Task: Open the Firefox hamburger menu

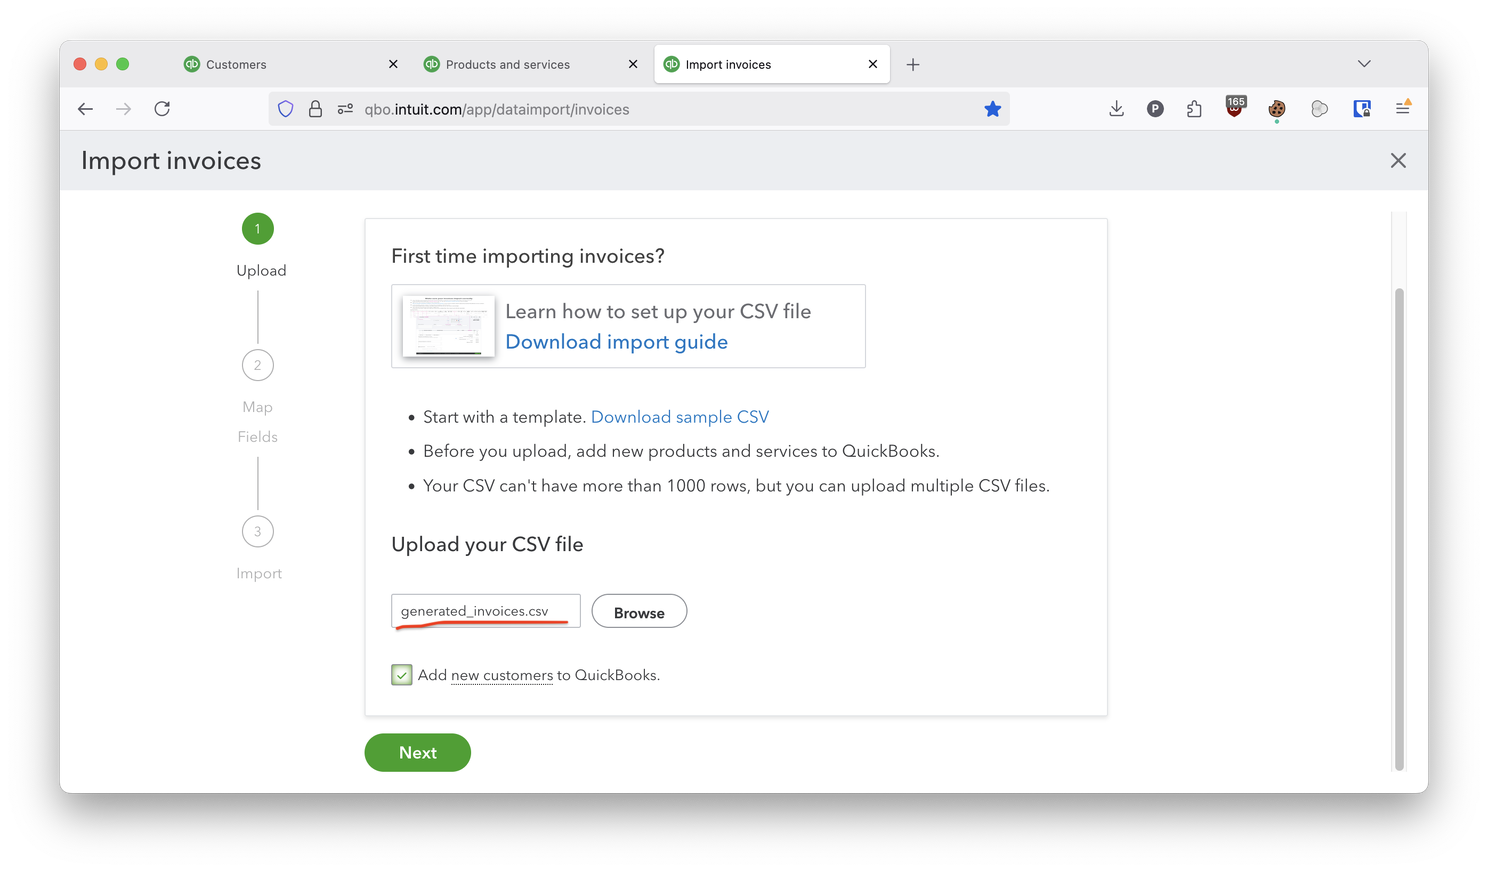Action: (1403, 108)
